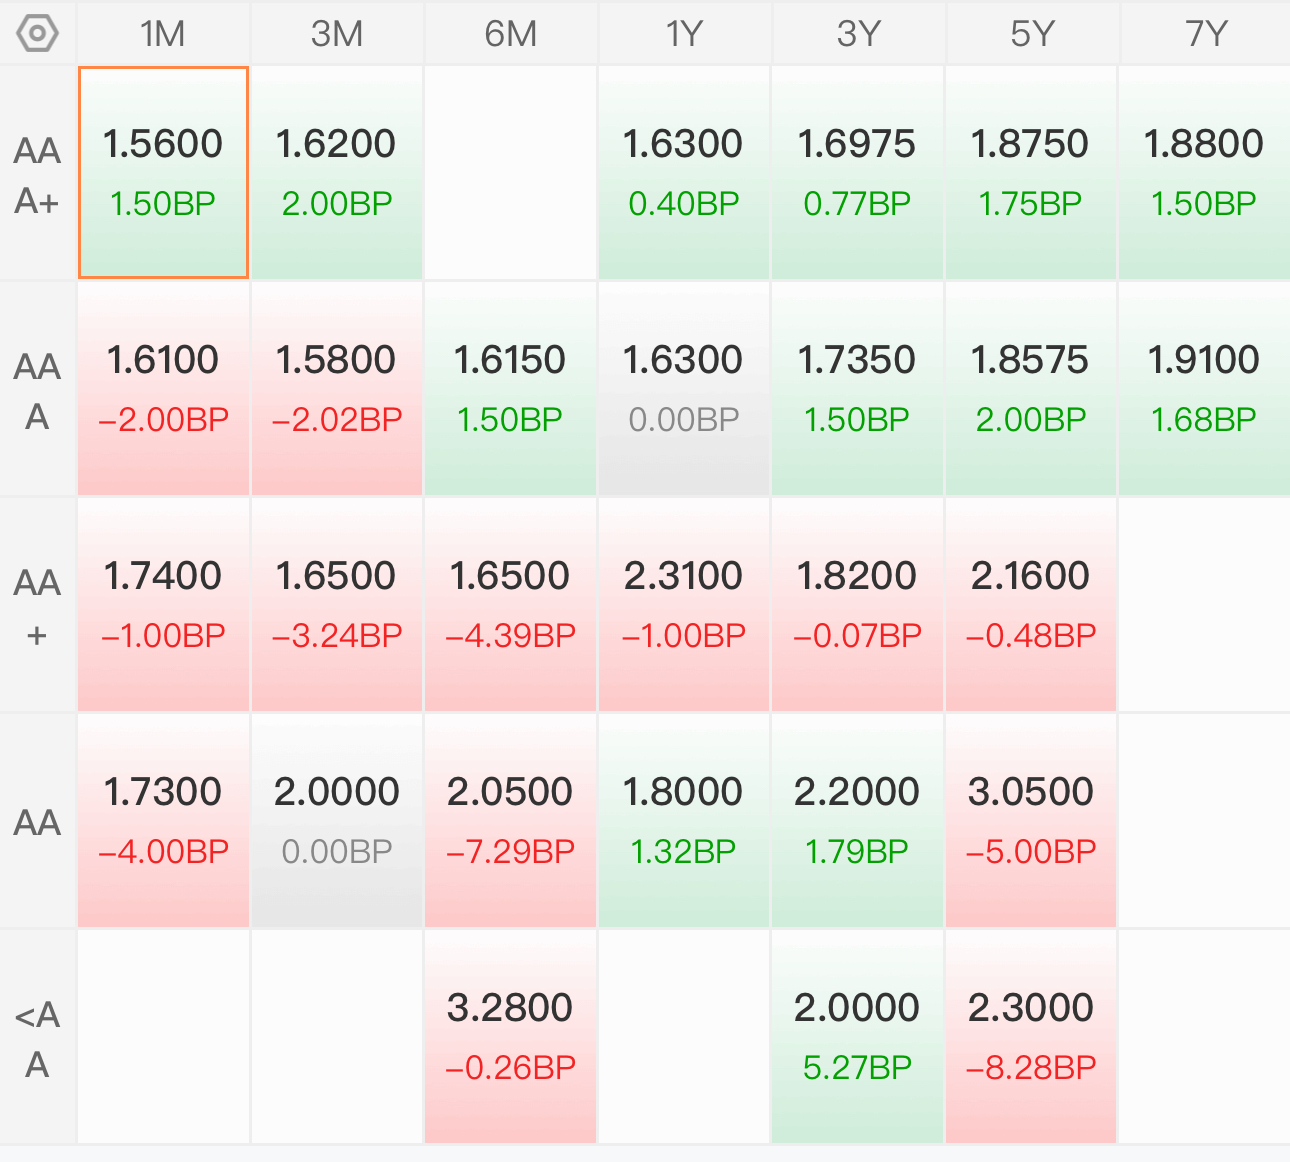Click the 2.3000 cell with -8.28BP
This screenshot has width=1290, height=1162.
tap(1031, 1036)
